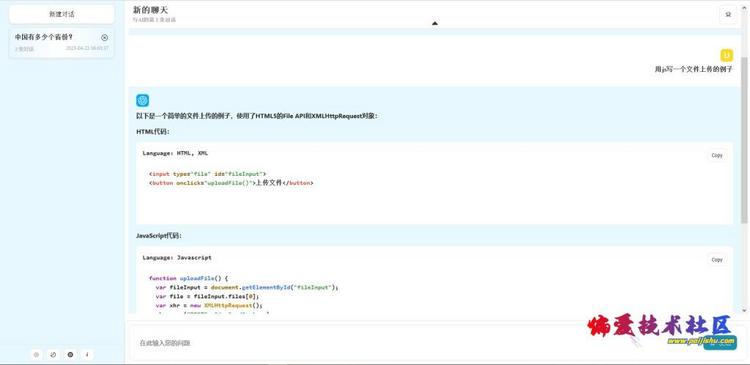The image size is (750, 365).
Task: Click the export icon at the chat header's right
Action: click(x=728, y=14)
